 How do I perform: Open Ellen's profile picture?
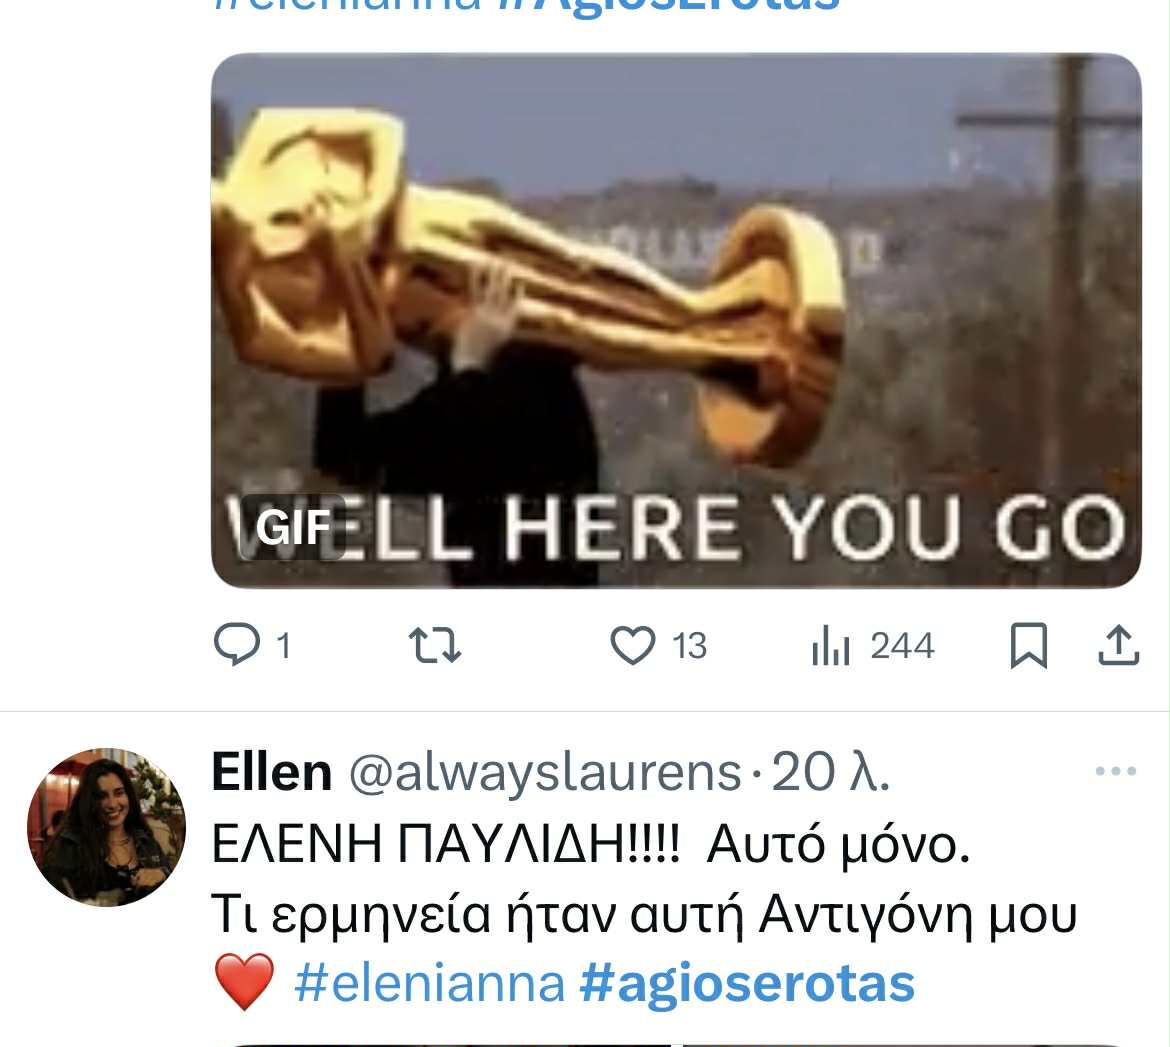point(106,827)
